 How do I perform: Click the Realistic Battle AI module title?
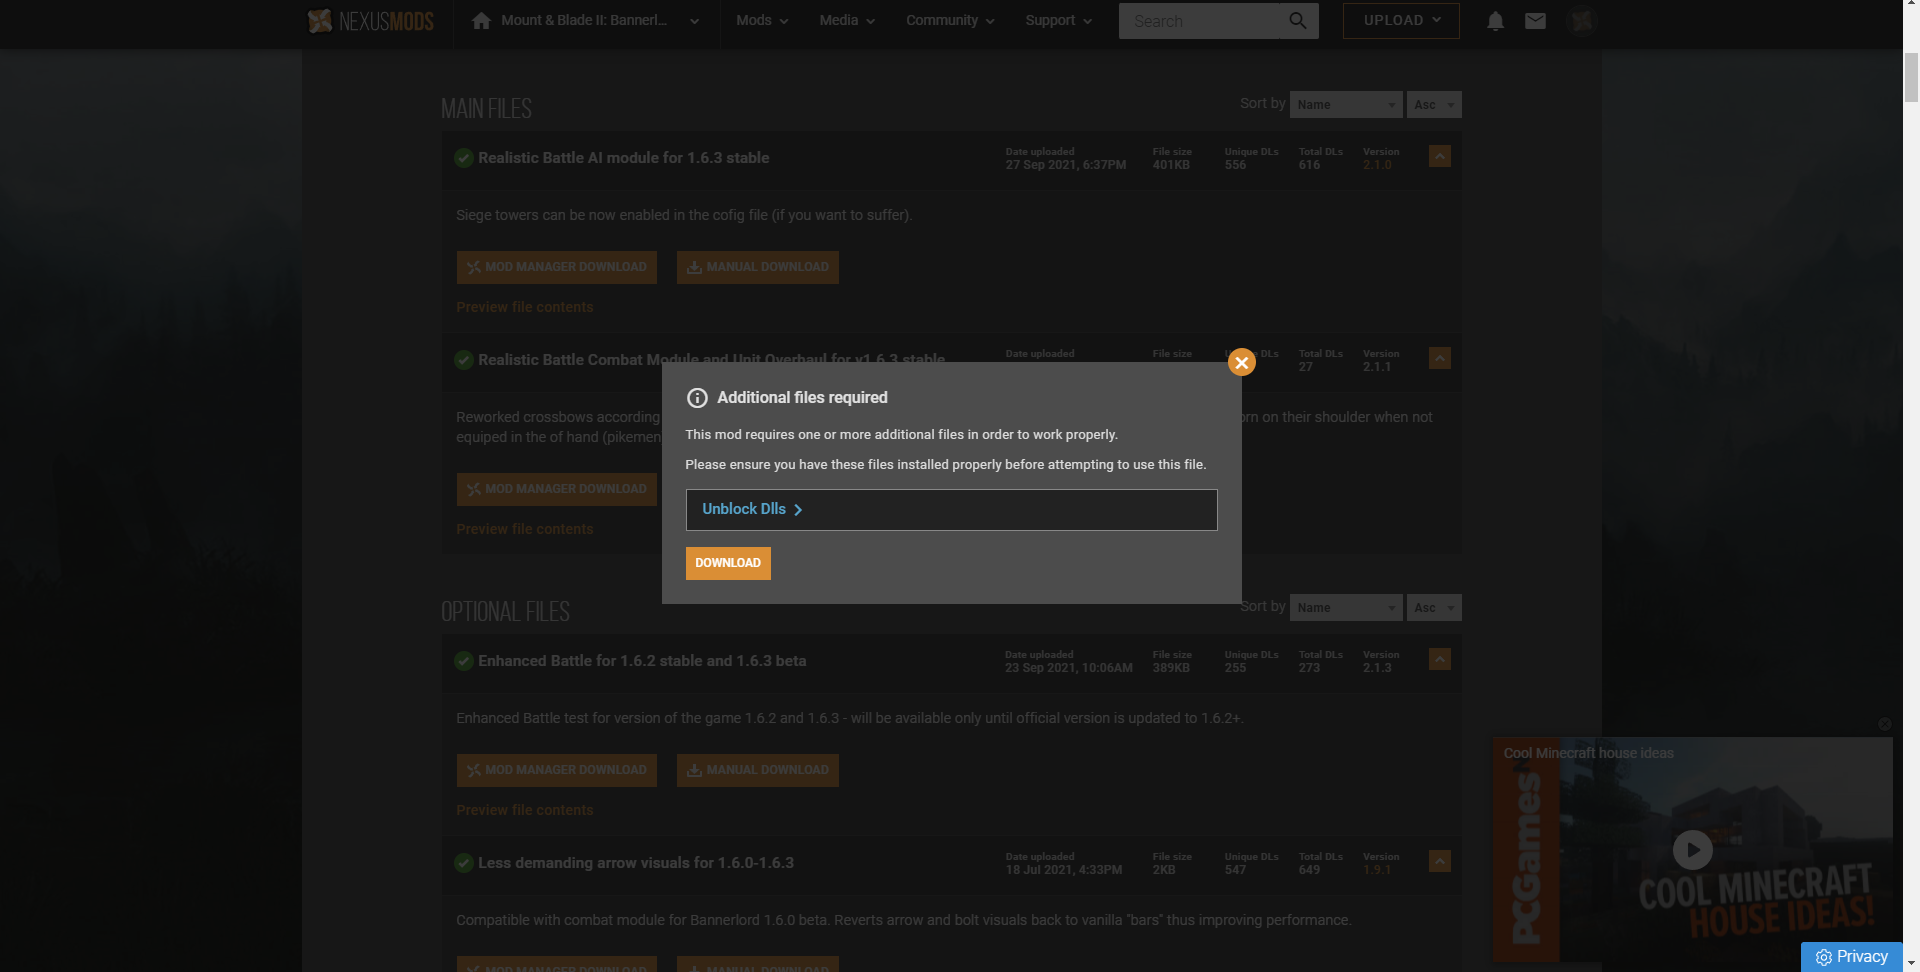coord(623,158)
